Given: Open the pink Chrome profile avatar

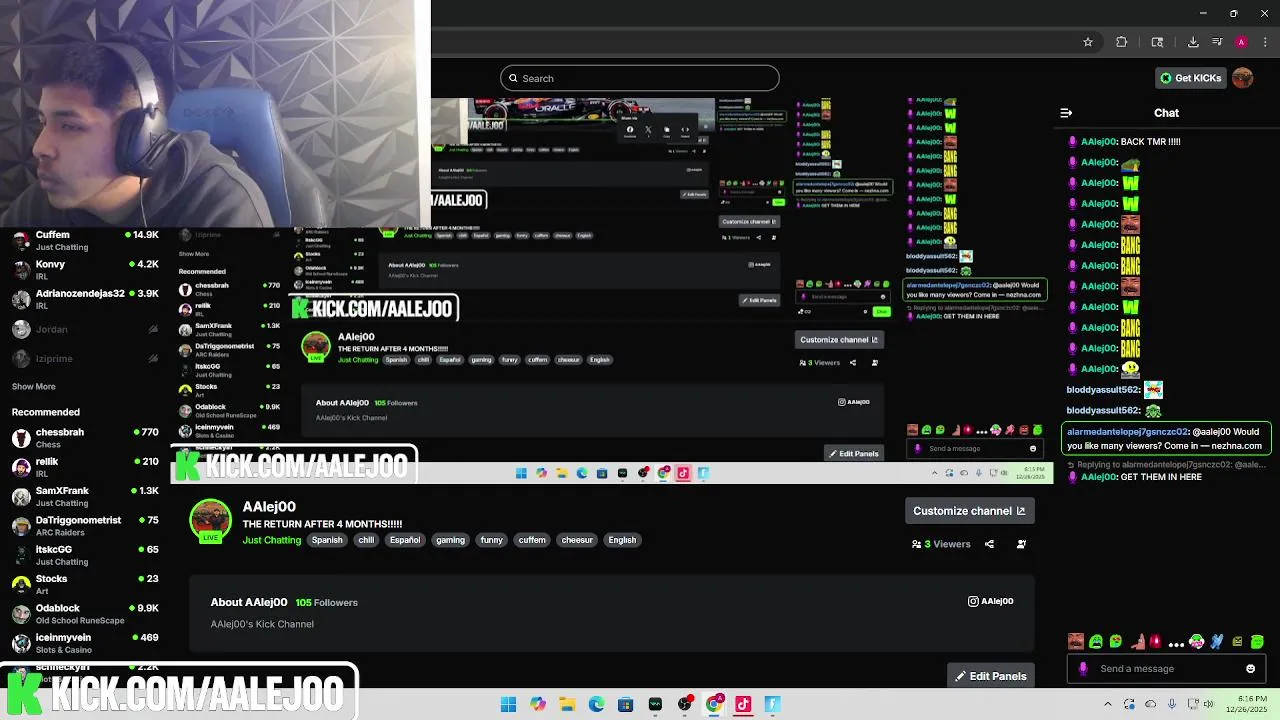Looking at the screenshot, I should click(x=1241, y=42).
